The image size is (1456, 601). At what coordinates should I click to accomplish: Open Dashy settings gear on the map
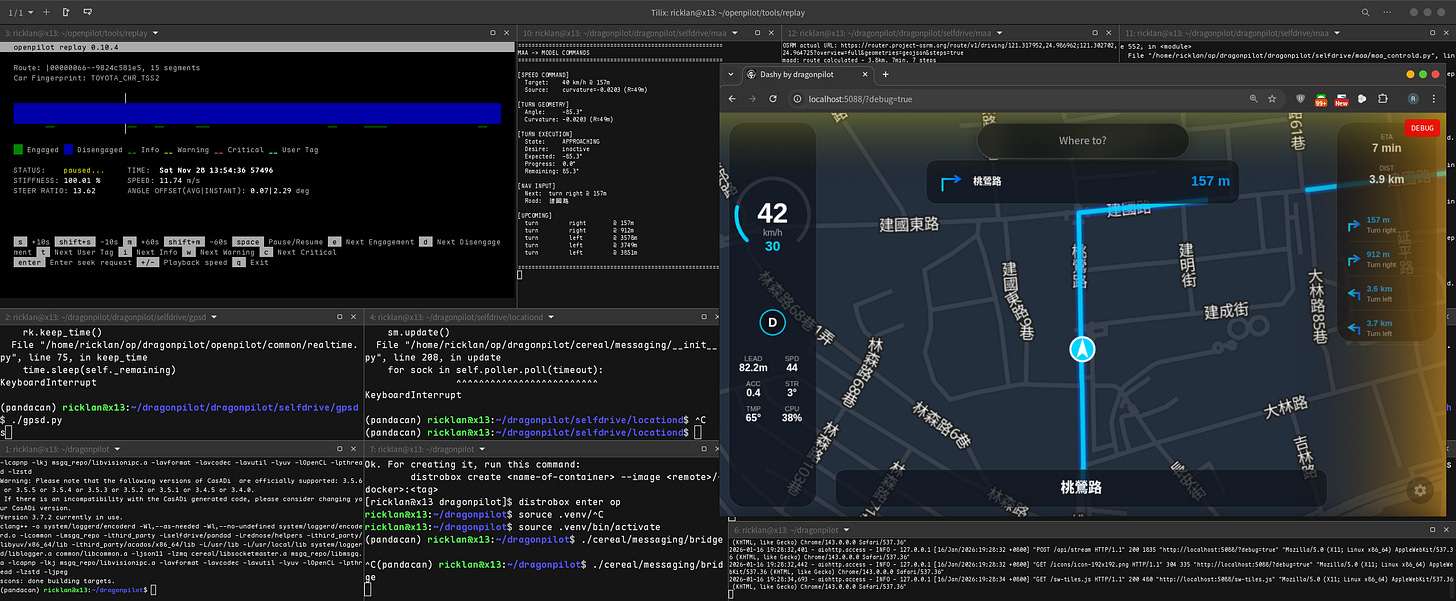1419,490
